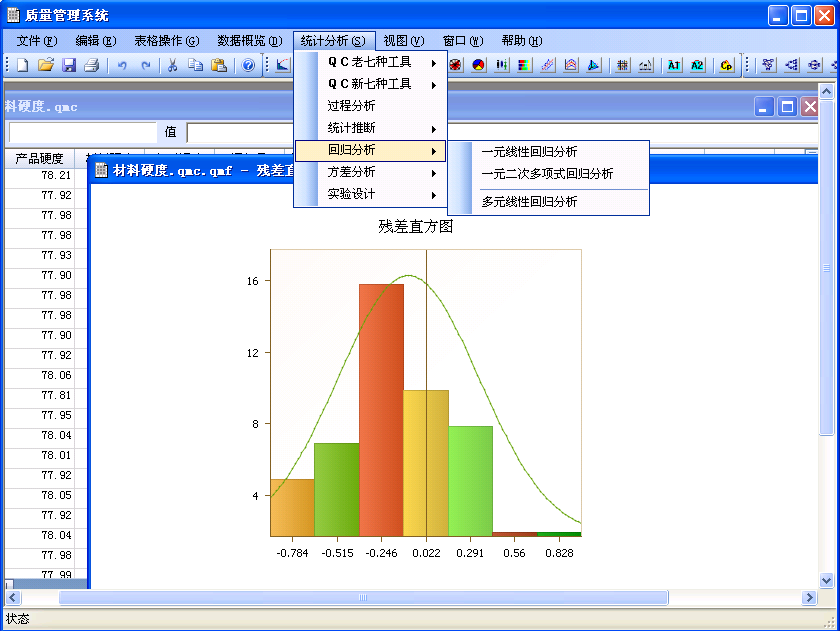The height and width of the screenshot is (631, 840).
Task: Open a file with the folder icon
Action: point(45,65)
